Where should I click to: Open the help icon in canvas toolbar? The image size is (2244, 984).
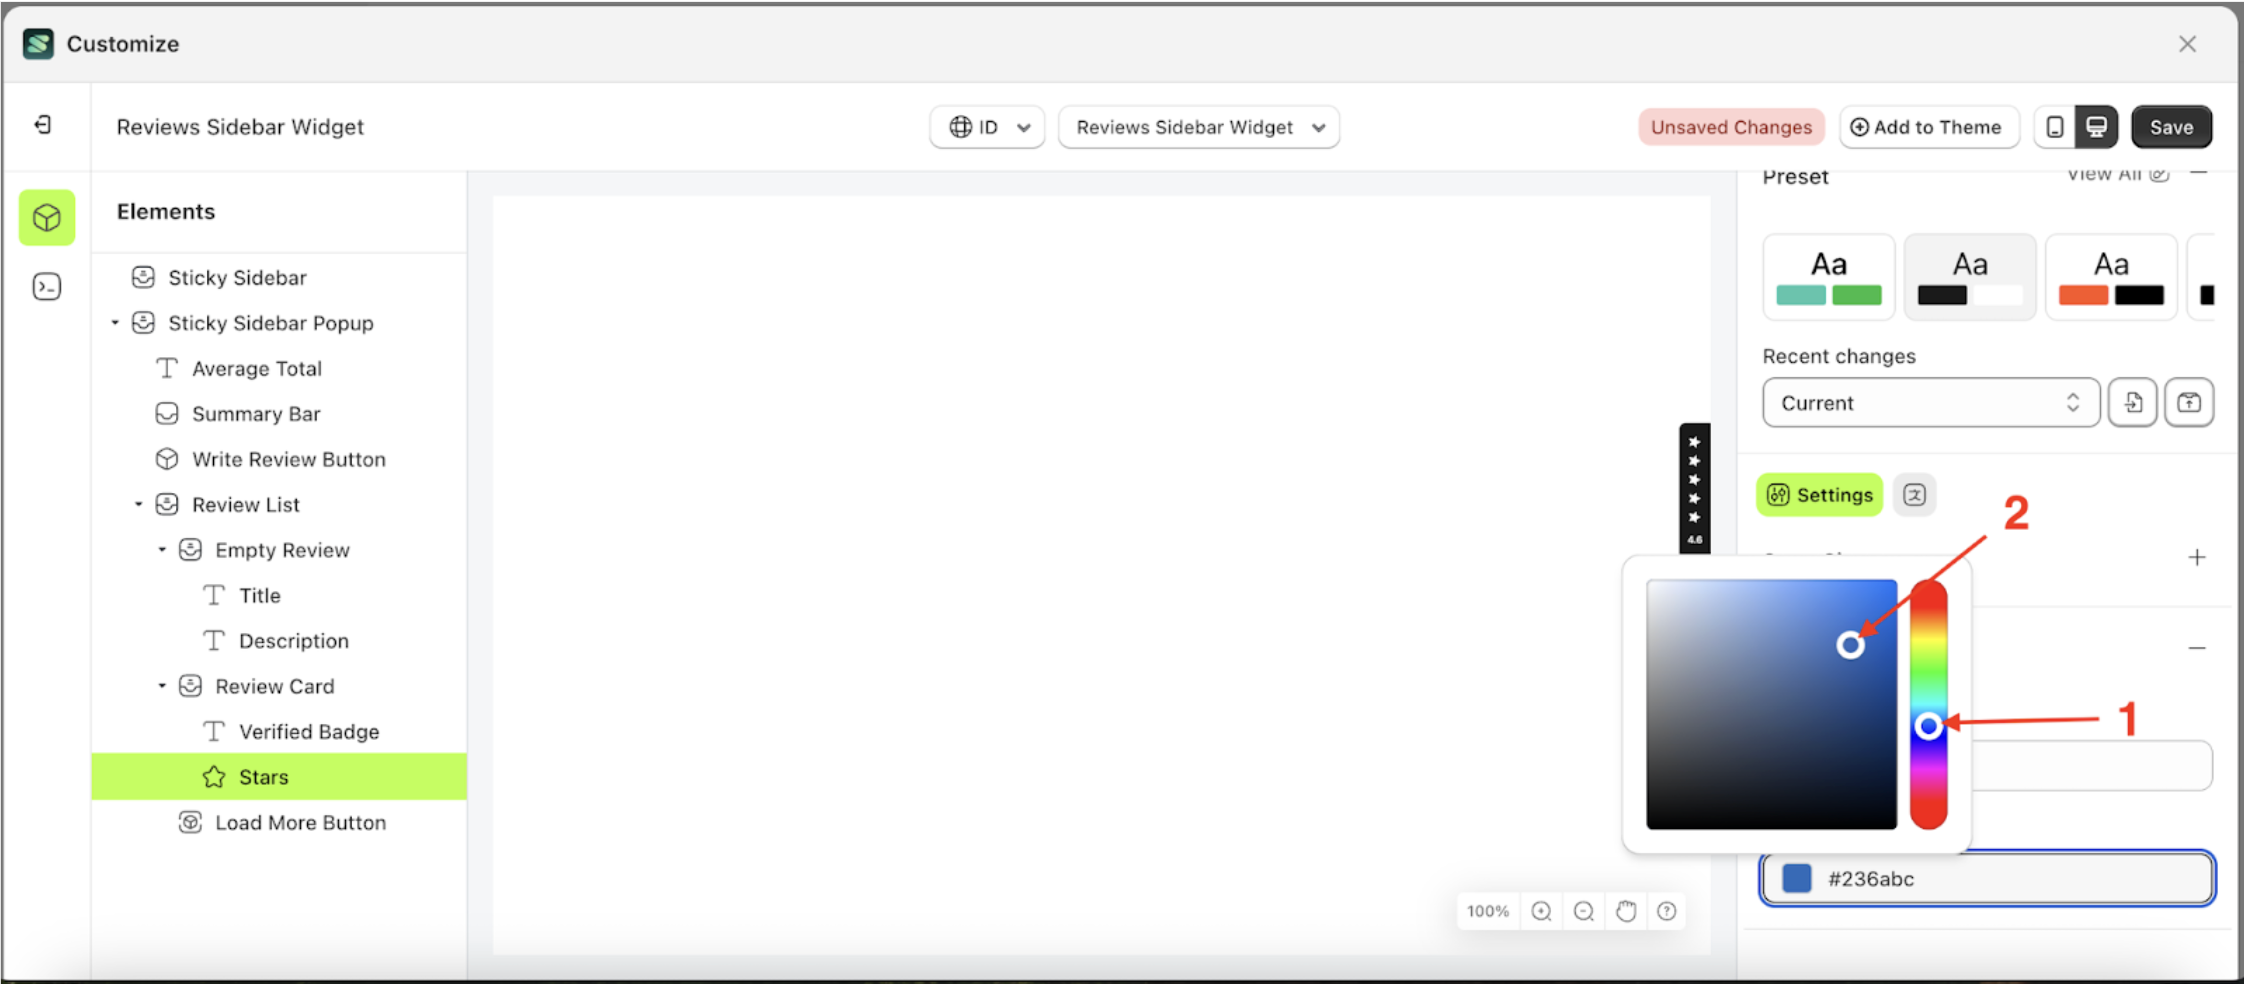(1666, 911)
